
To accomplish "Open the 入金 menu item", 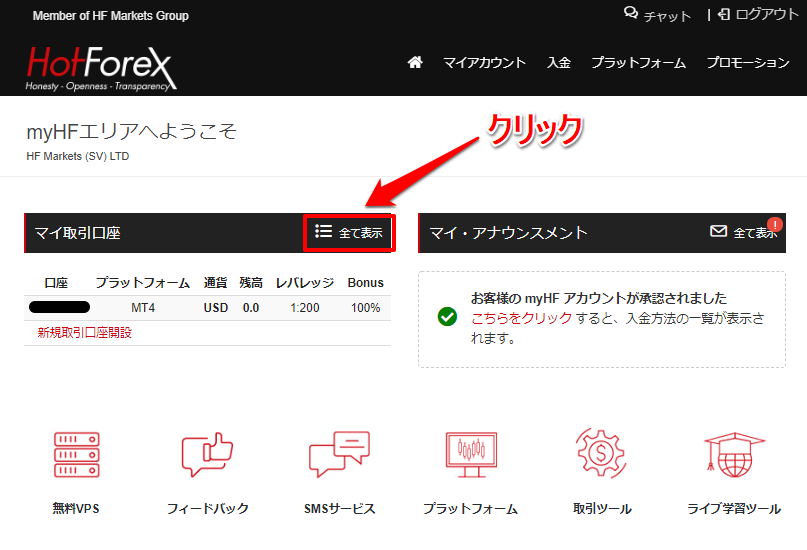I will click(x=558, y=63).
